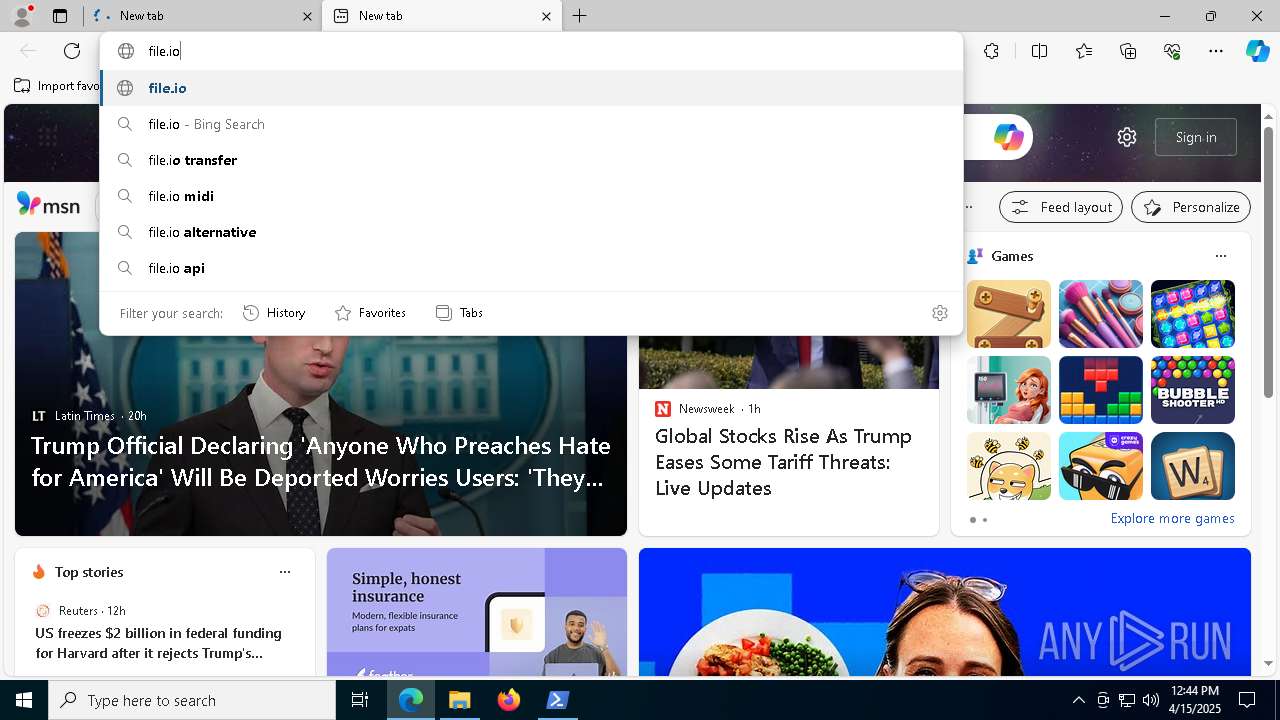Open the Newsweek source label
The image size is (1280, 720).
pyautogui.click(x=706, y=409)
